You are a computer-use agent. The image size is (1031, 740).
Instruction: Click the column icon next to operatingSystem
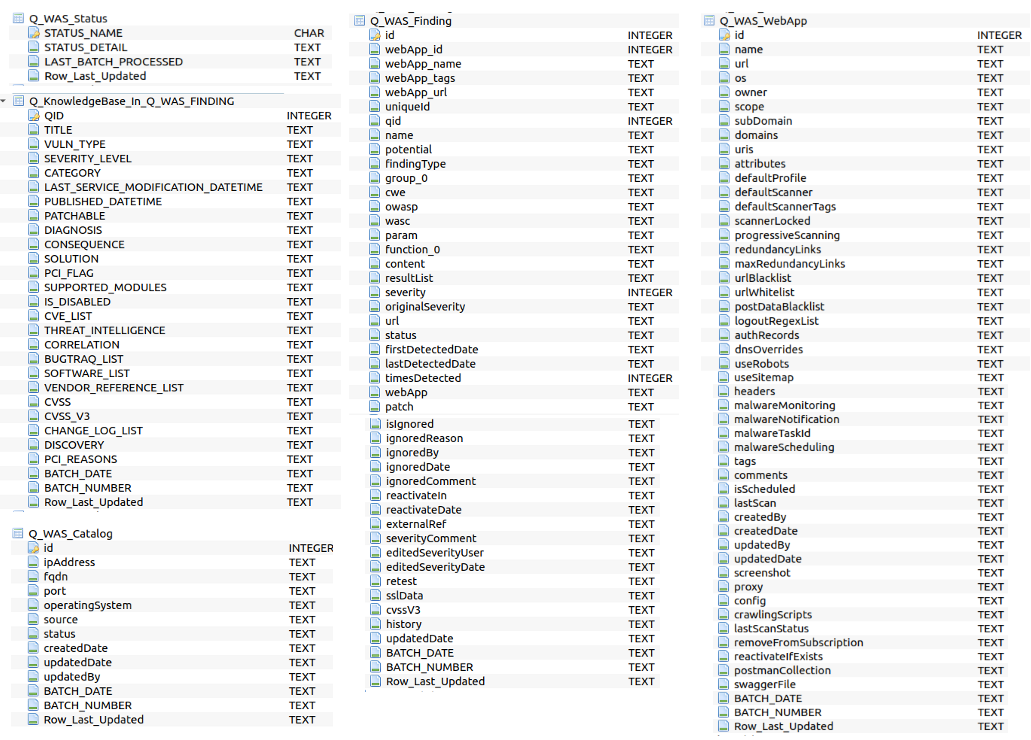(33, 605)
